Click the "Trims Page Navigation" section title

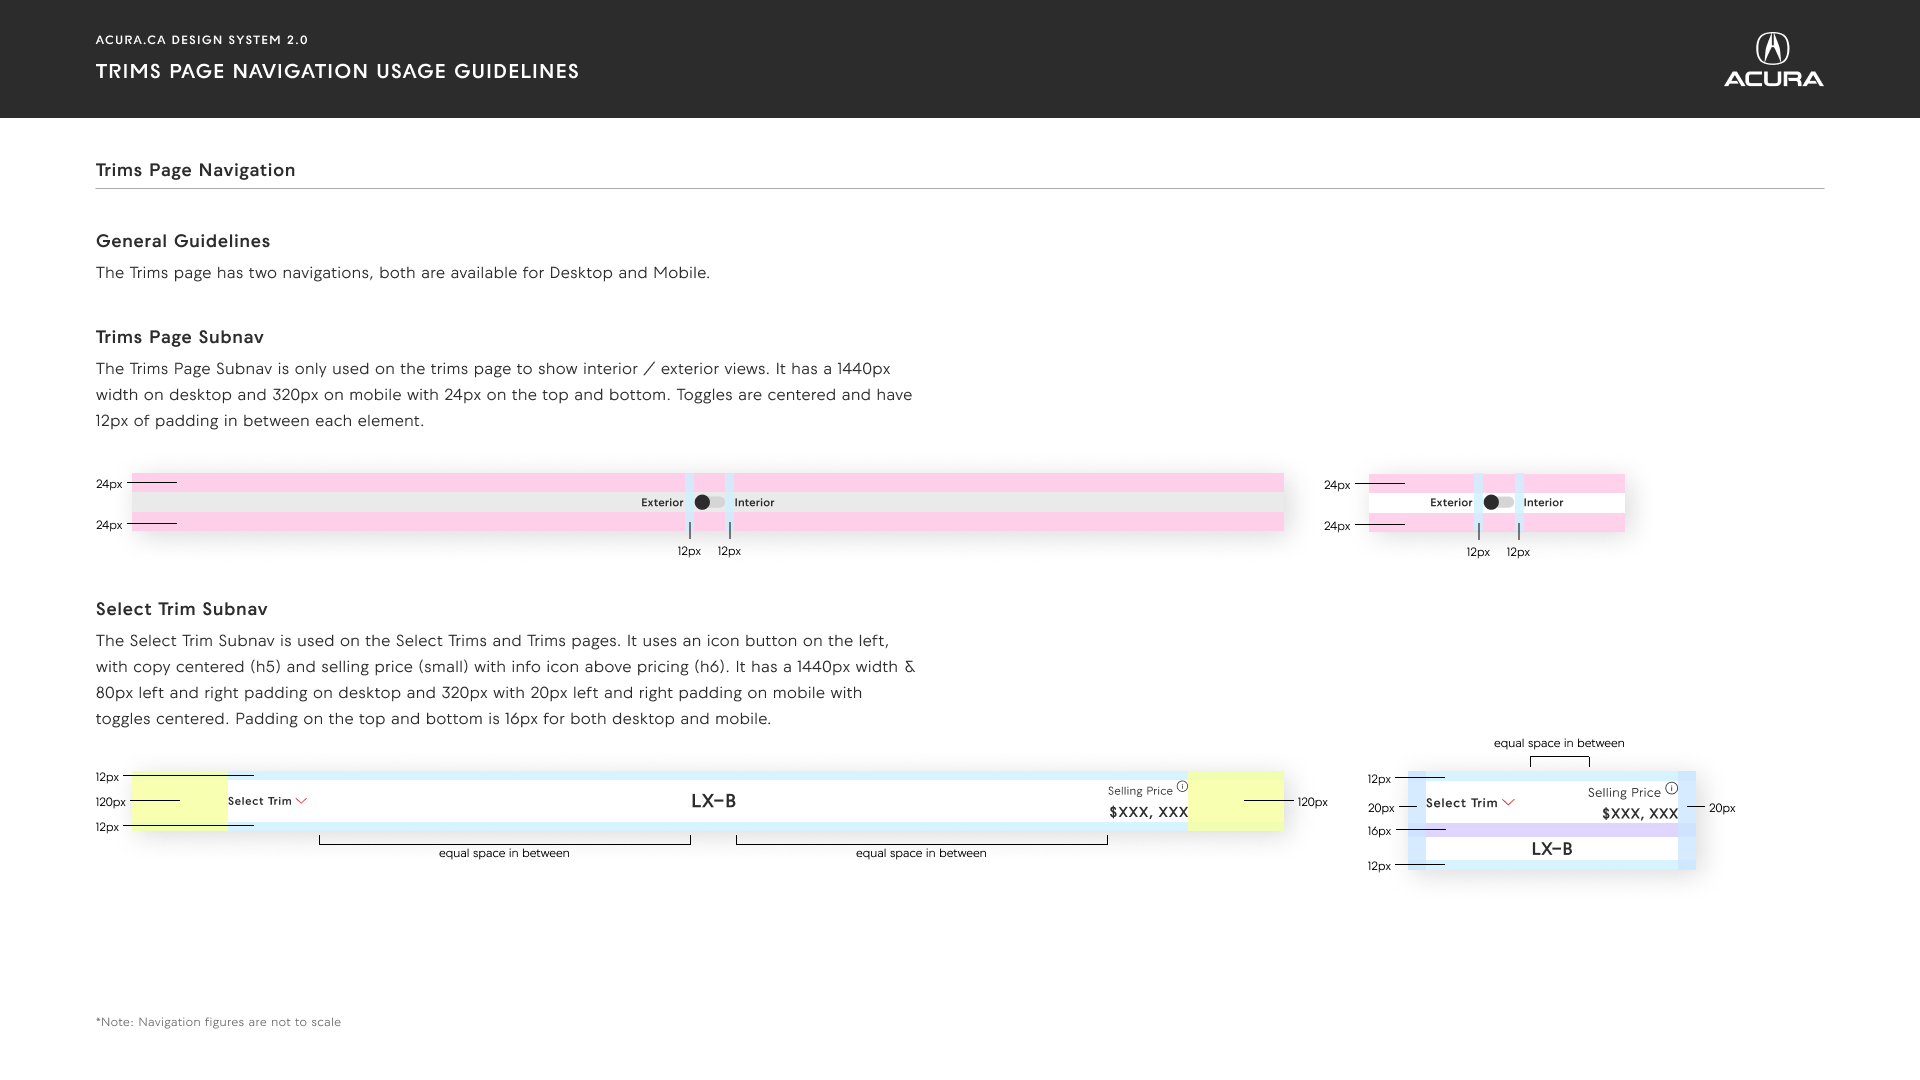pyautogui.click(x=196, y=170)
